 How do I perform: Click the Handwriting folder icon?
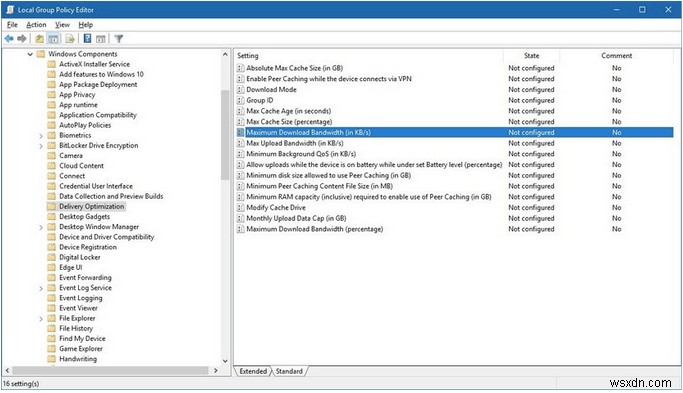[51, 359]
